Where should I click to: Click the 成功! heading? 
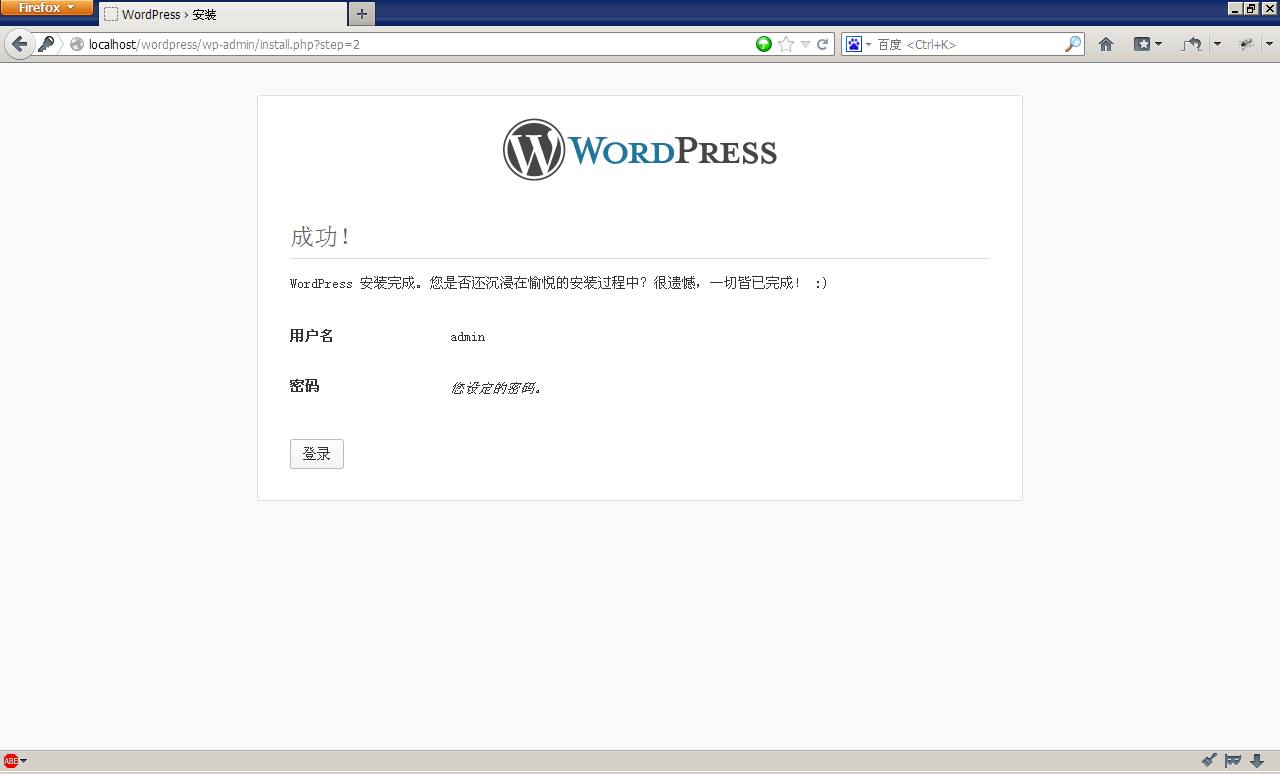click(x=320, y=237)
